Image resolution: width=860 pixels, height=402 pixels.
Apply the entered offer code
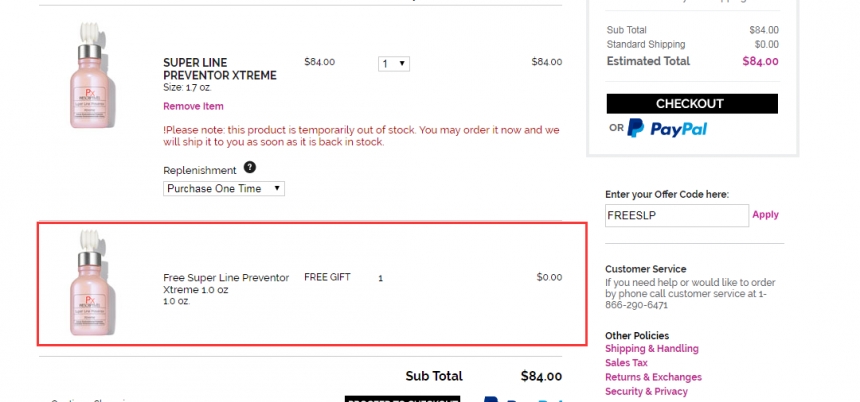click(765, 215)
